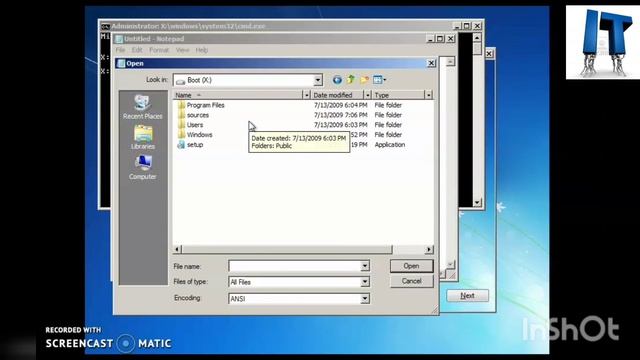The image size is (640, 360).
Task: Focus the File name input field
Action: 295,266
